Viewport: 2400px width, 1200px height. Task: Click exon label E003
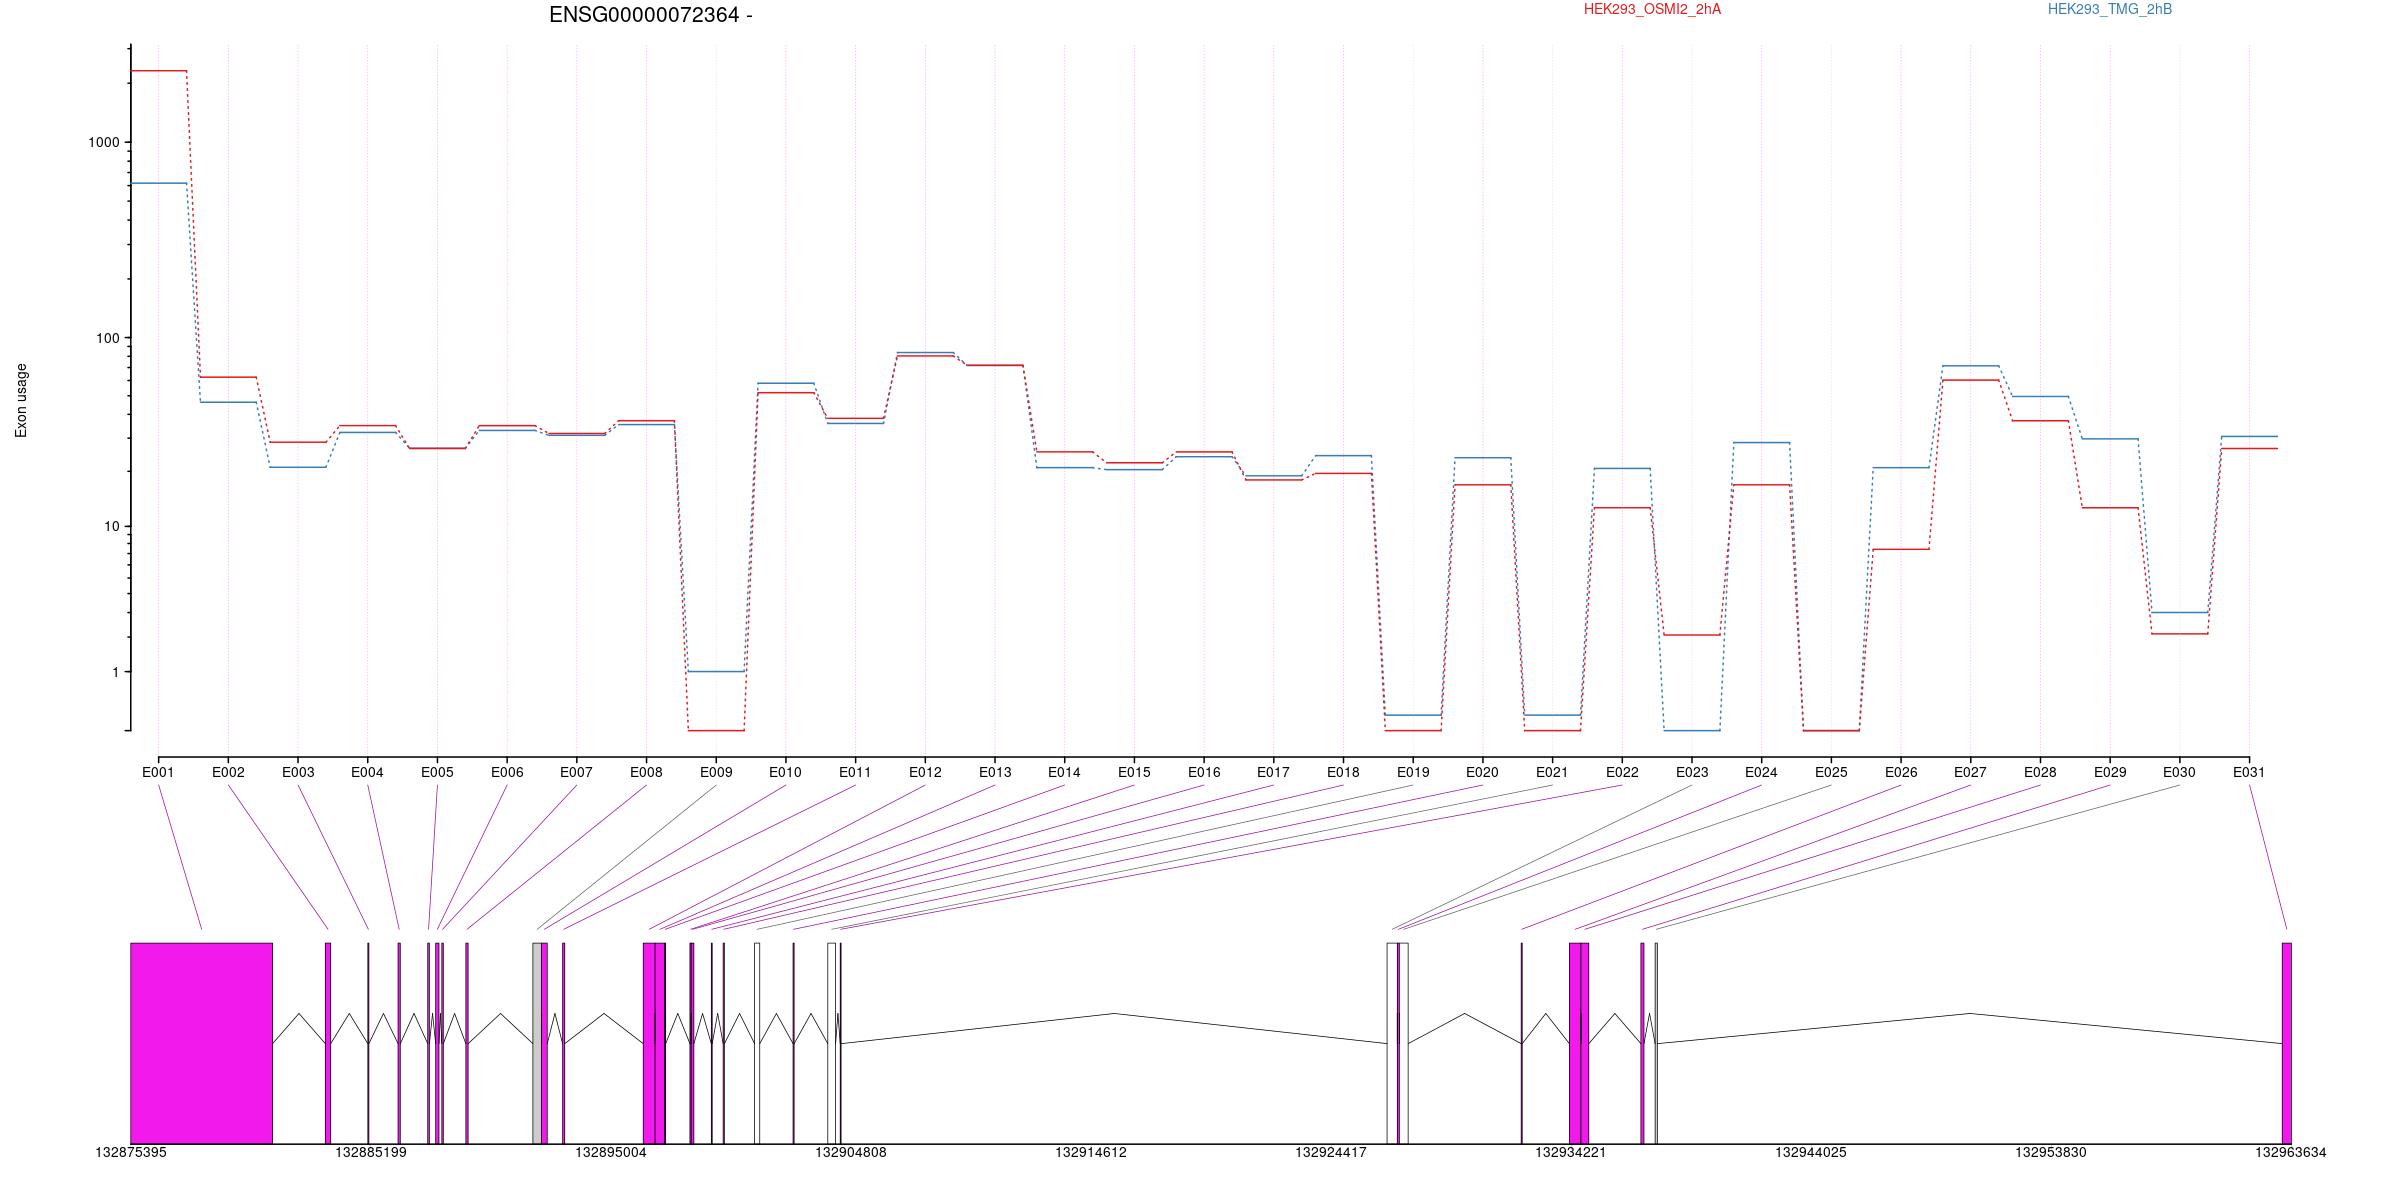298,772
